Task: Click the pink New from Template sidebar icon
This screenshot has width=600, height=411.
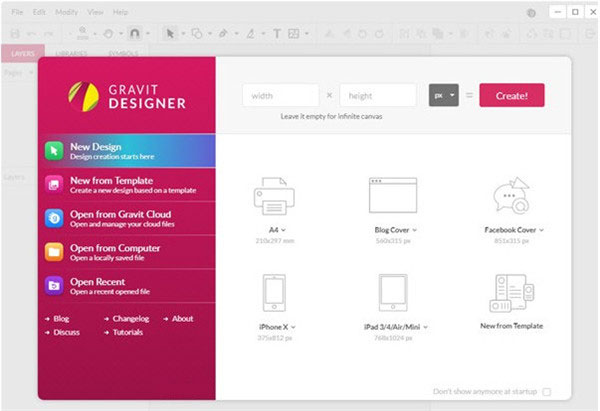Action: coord(54,184)
